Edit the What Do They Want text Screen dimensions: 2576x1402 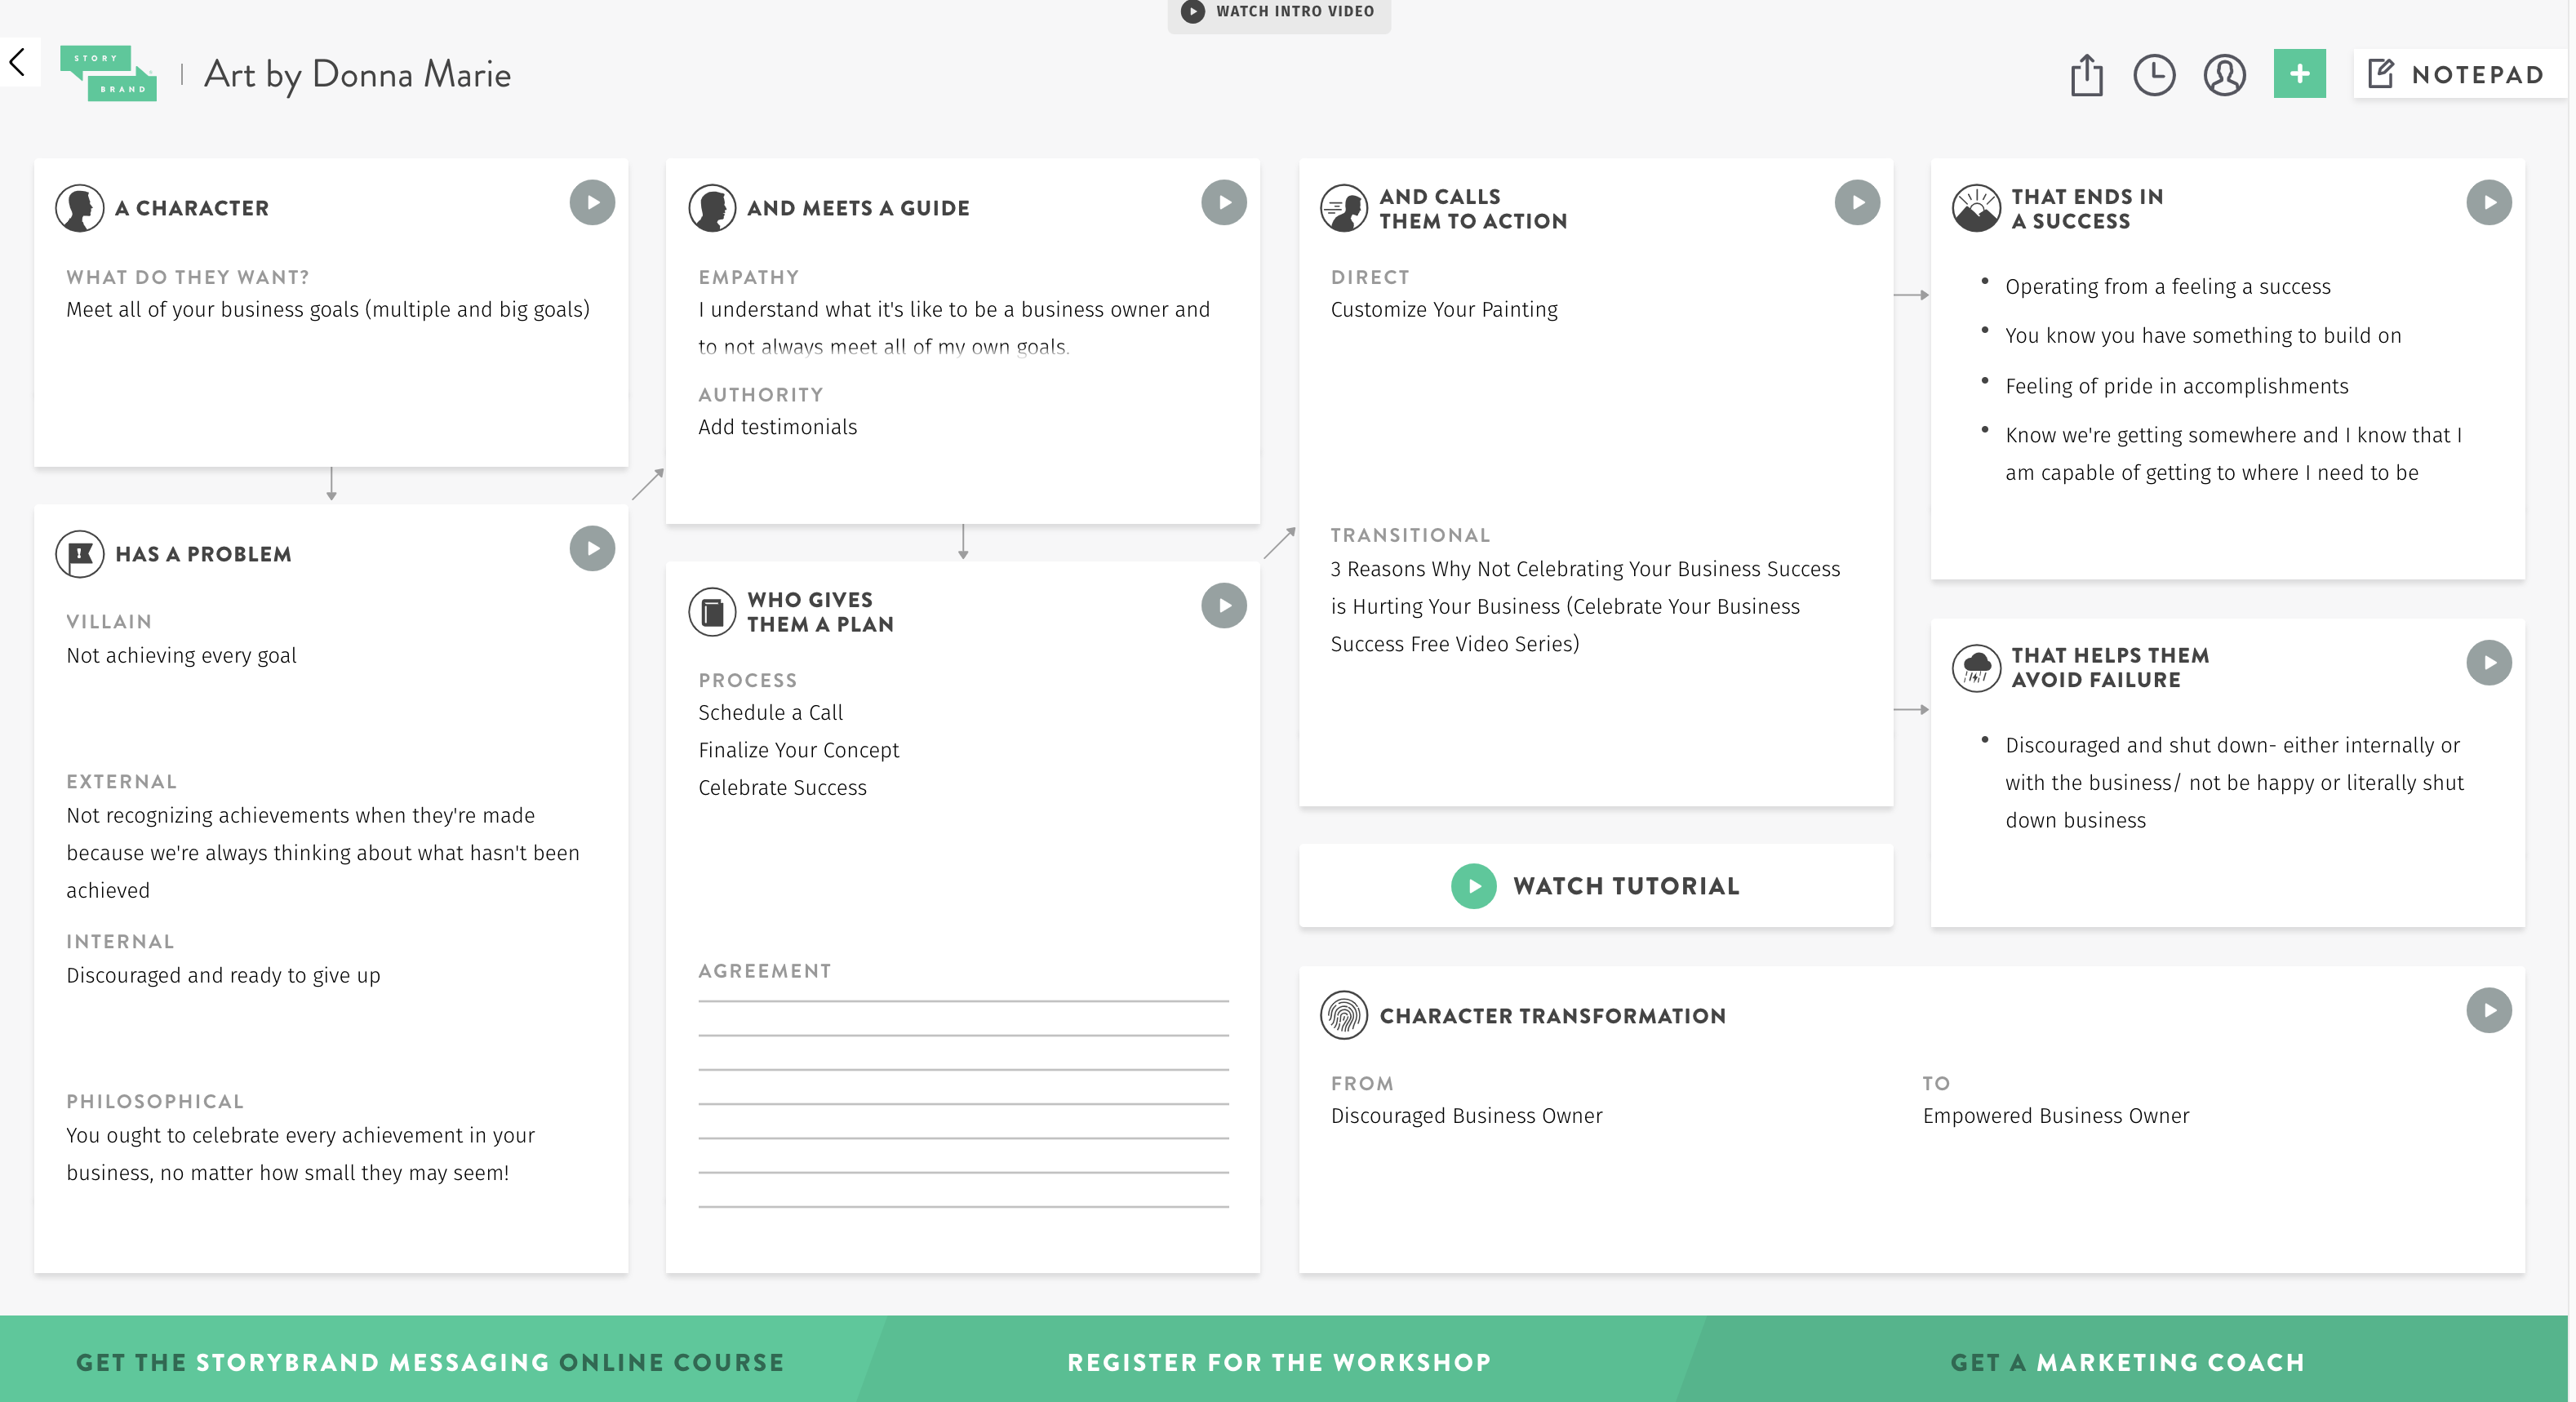[x=328, y=310]
